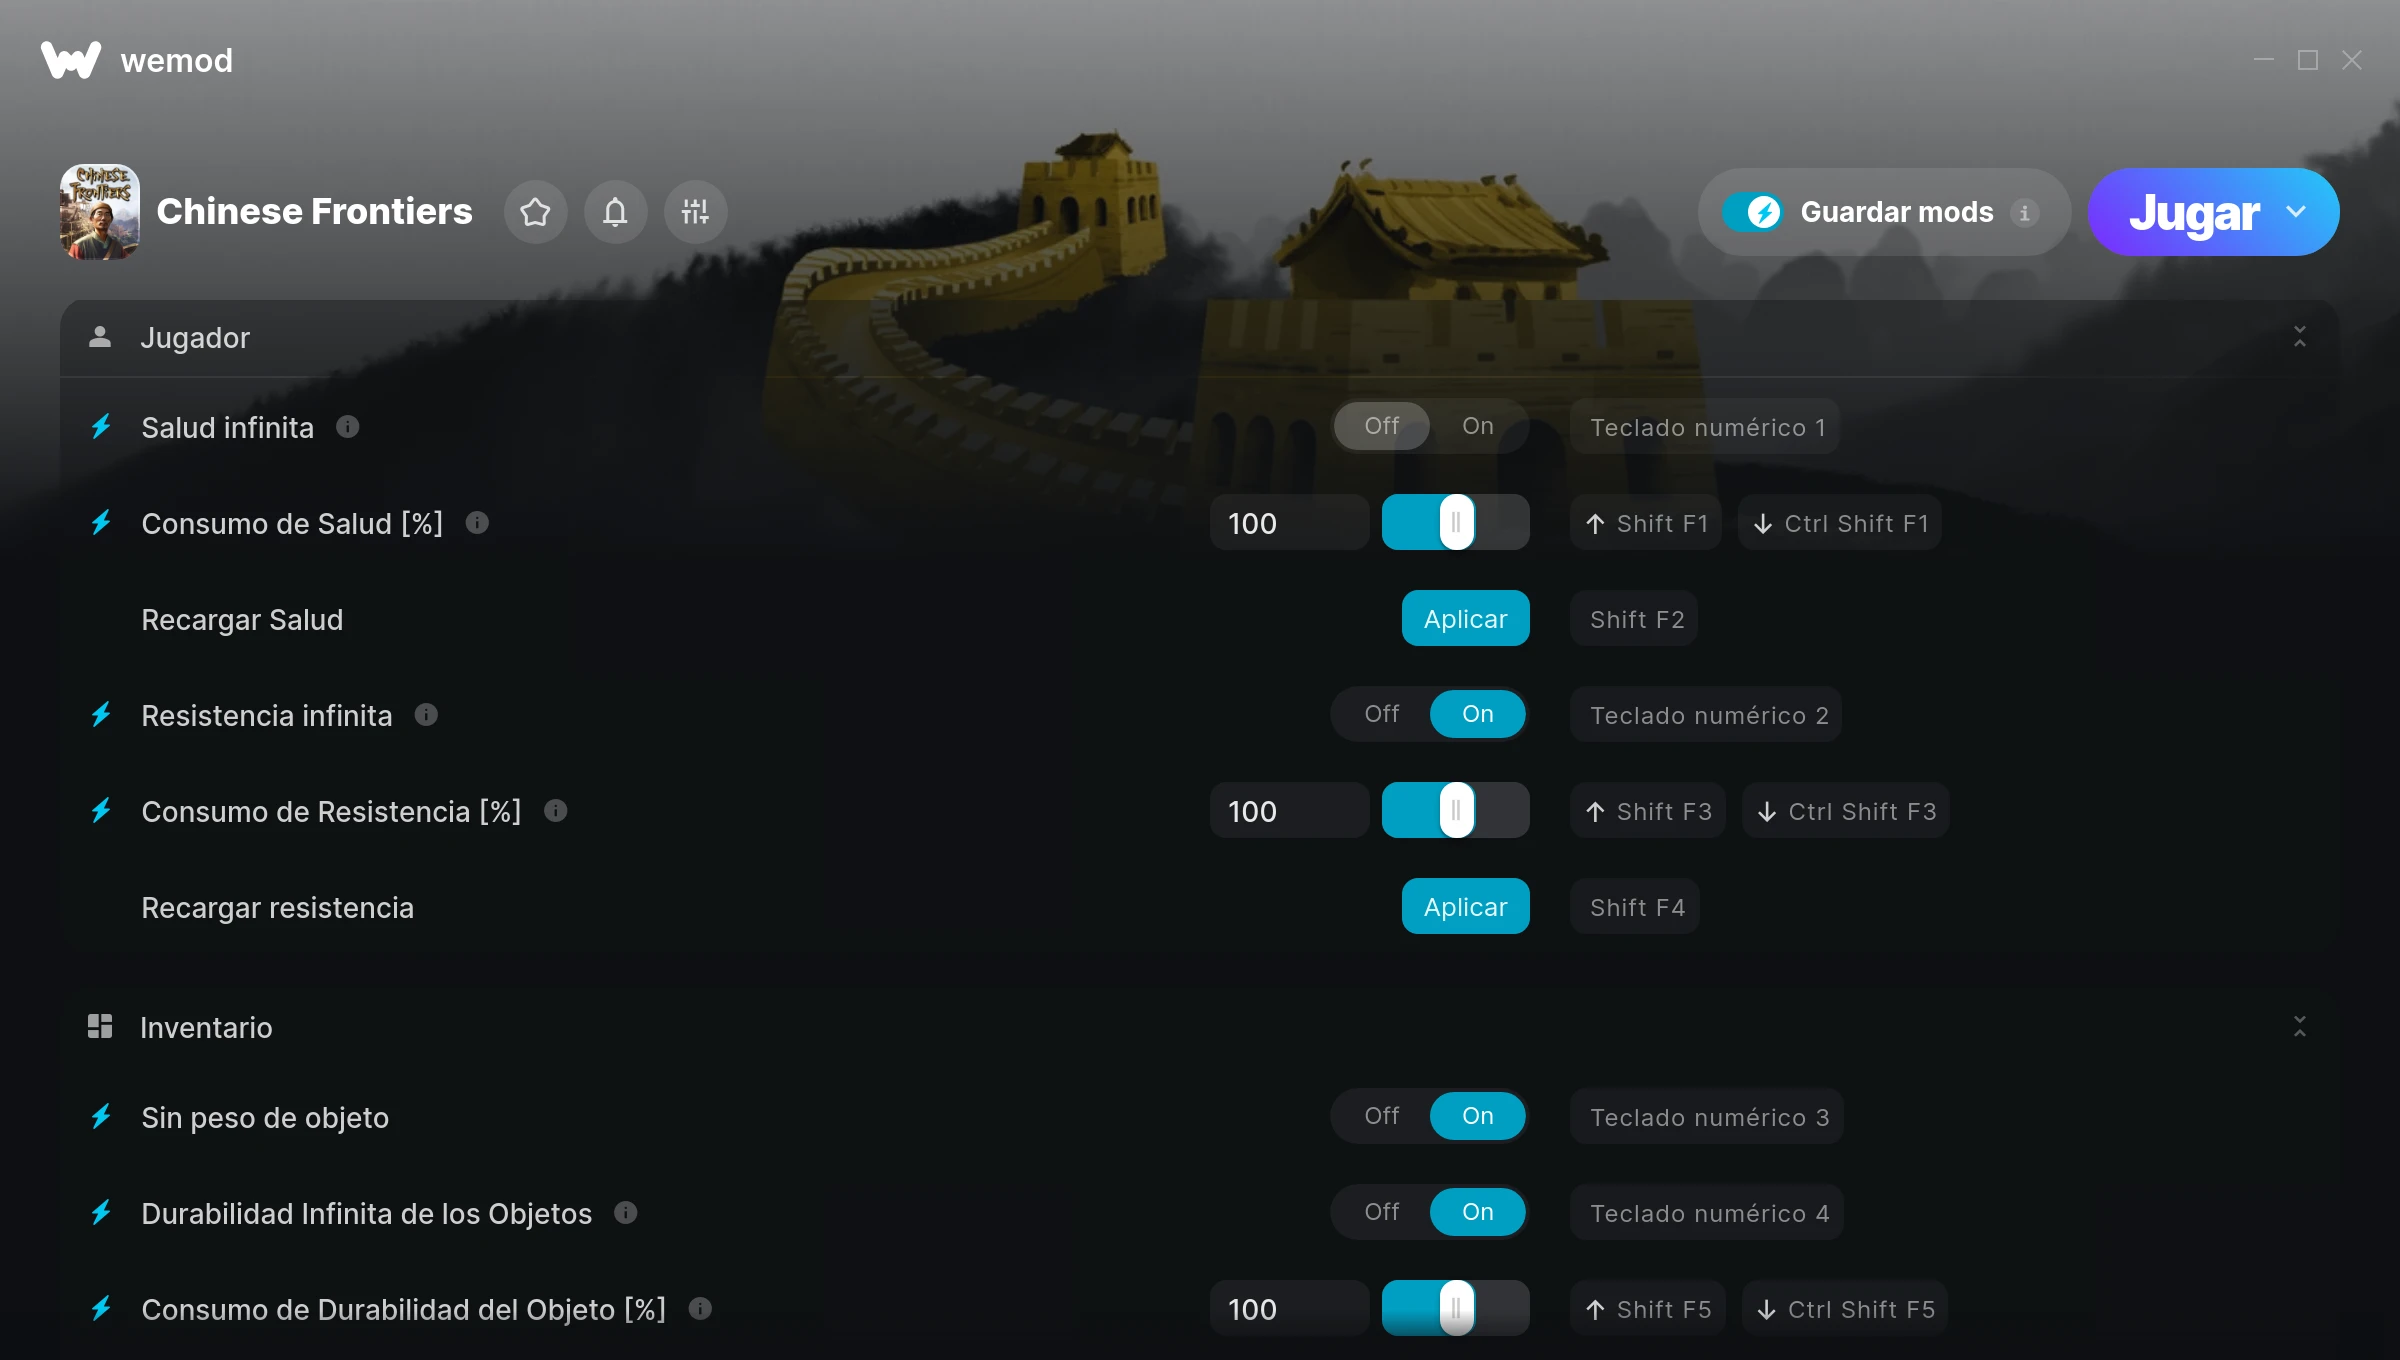Toggle the Guardar mods switch
This screenshot has height=1360, width=2400.
(x=1752, y=212)
